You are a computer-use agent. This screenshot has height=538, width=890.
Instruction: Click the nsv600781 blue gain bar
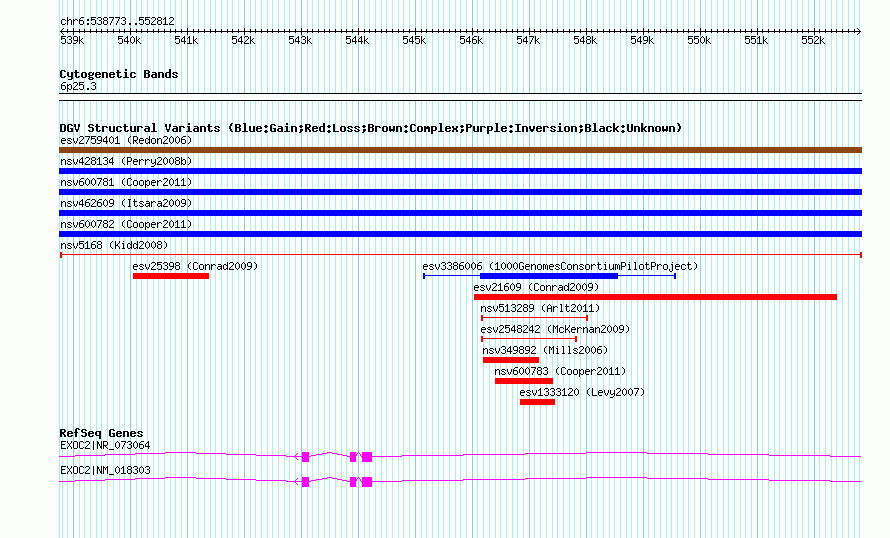pyautogui.click(x=460, y=192)
